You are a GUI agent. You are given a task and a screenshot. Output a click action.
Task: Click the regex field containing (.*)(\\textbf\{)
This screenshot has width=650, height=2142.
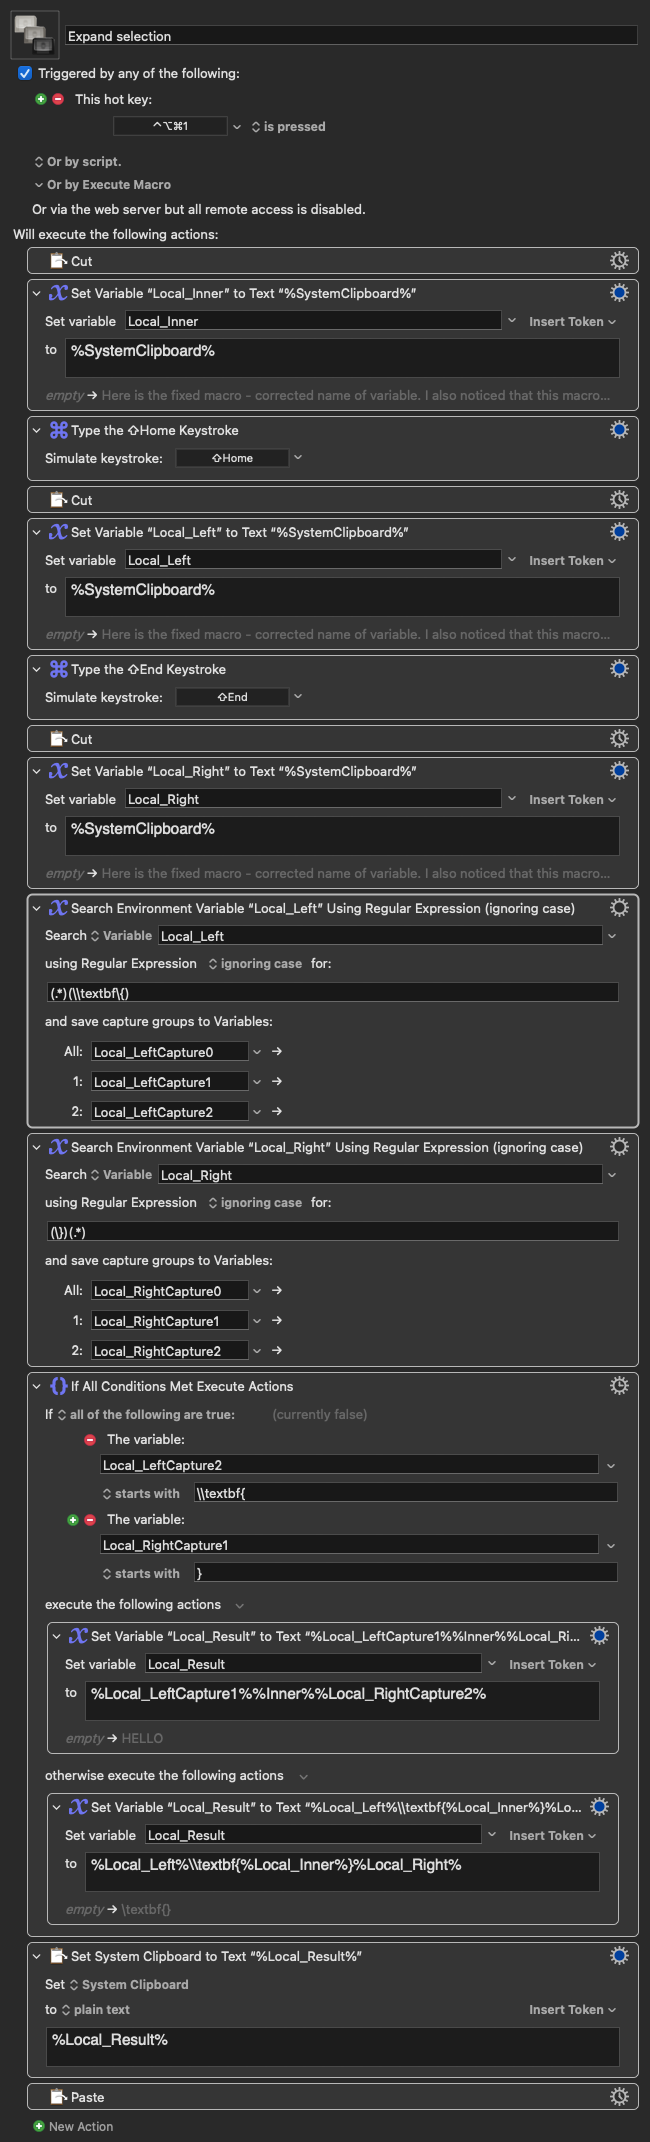coord(332,992)
